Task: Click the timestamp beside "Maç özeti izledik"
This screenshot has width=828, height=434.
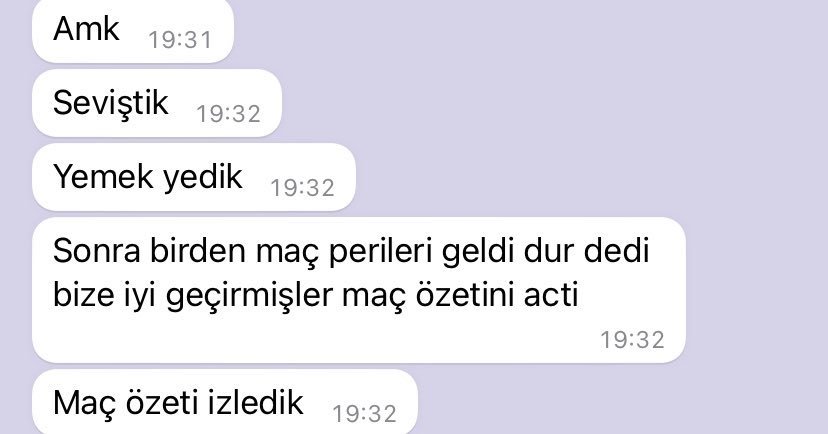Action: pyautogui.click(x=364, y=414)
